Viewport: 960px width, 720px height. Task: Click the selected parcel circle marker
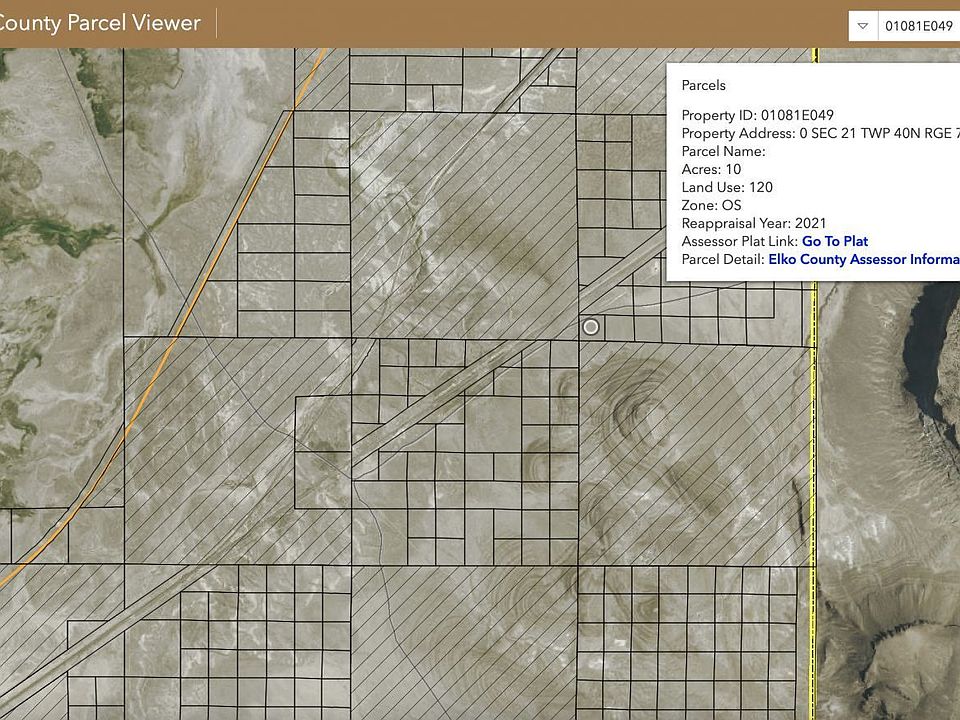tap(591, 327)
